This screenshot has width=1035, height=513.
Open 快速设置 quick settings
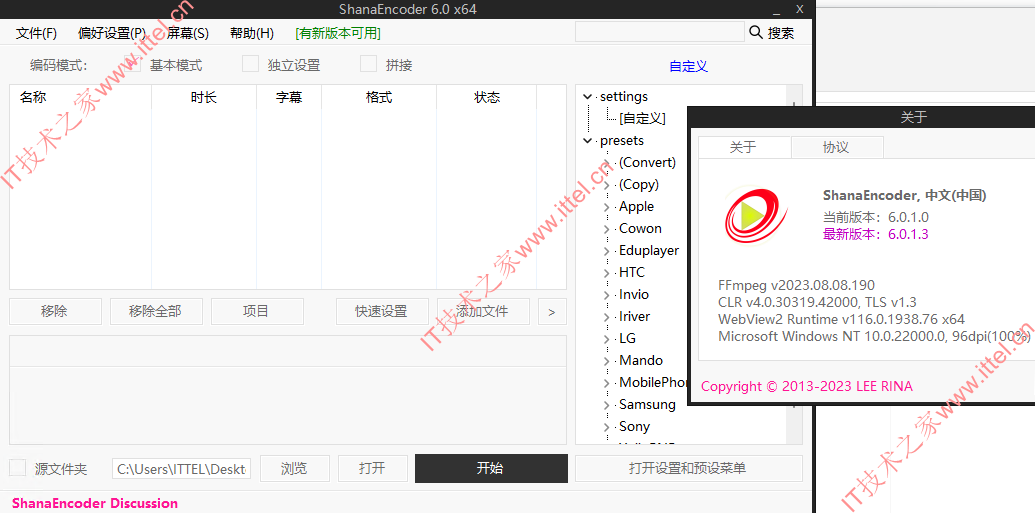[x=382, y=311]
